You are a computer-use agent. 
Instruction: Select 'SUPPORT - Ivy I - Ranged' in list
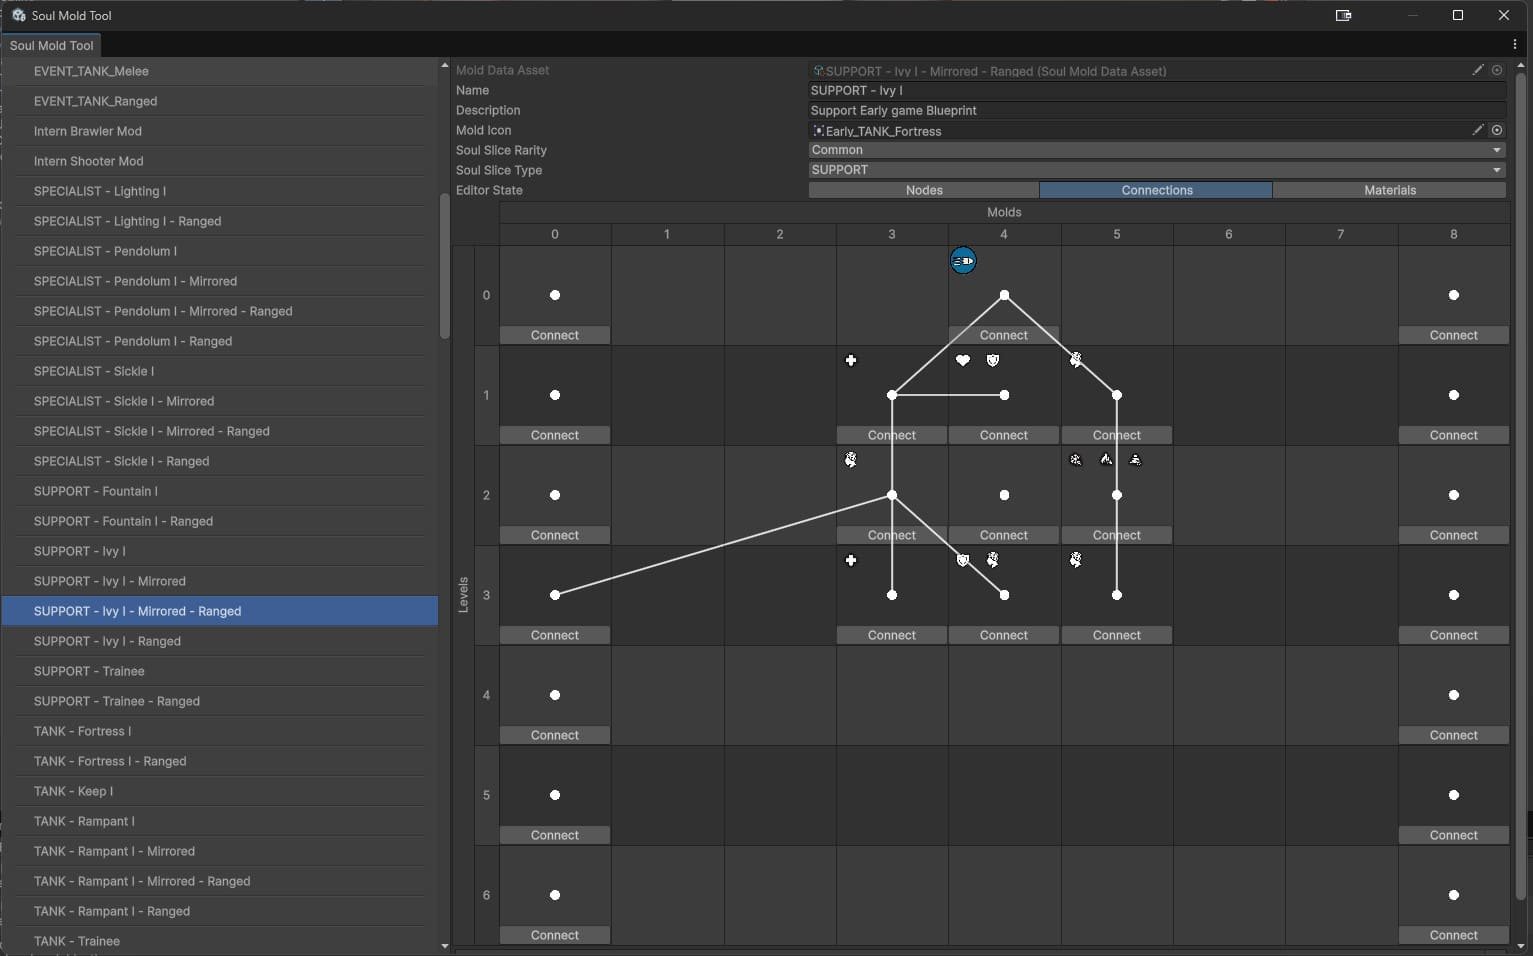[220, 641]
